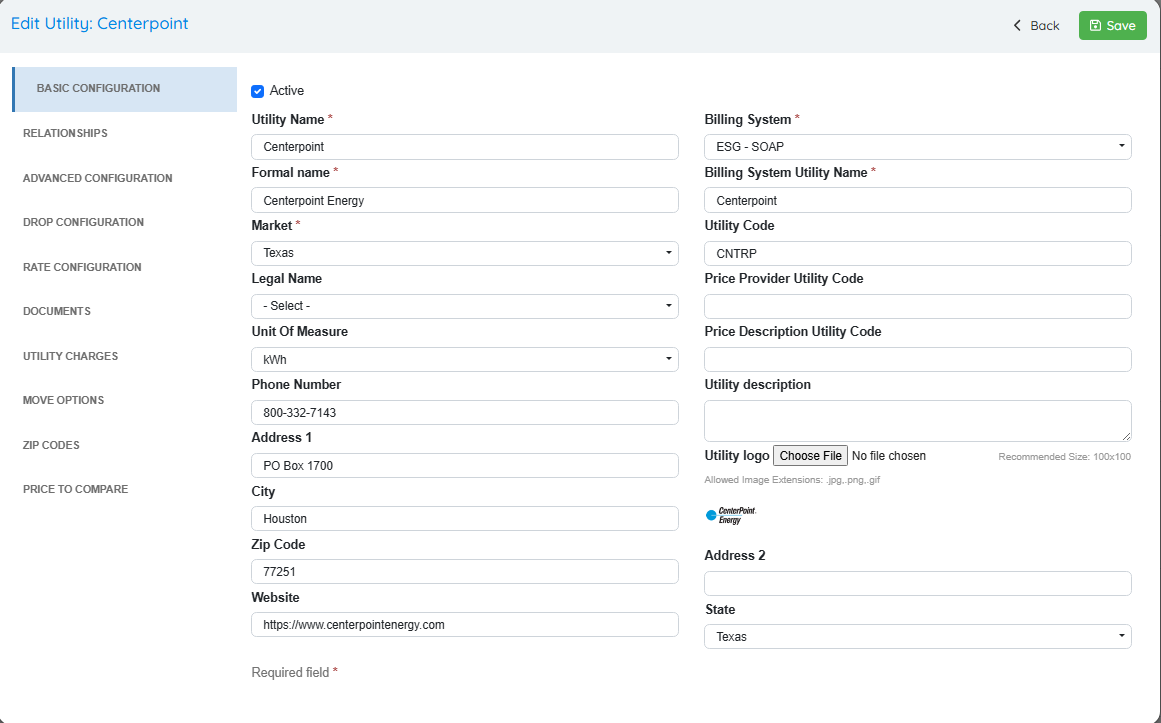Click the green Save button
Screen dimensions: 1161x723
pyautogui.click(x=1112, y=26)
